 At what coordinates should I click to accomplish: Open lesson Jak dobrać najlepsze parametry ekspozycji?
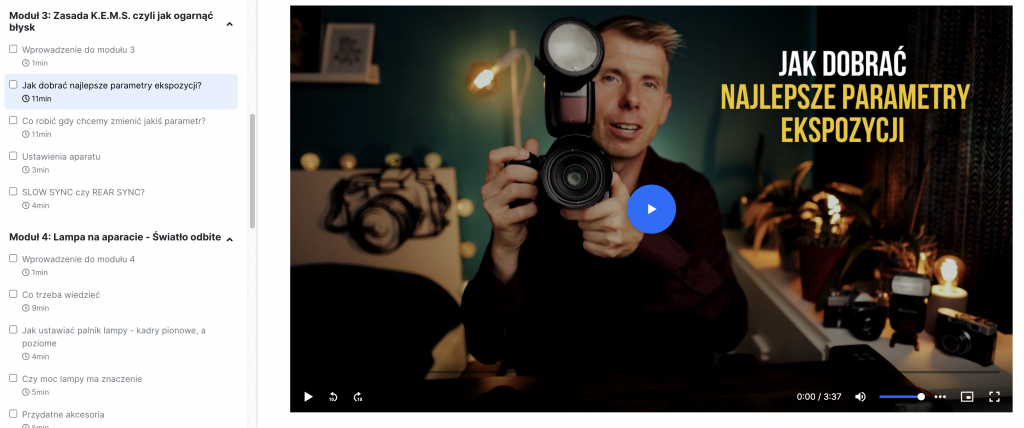[112, 86]
